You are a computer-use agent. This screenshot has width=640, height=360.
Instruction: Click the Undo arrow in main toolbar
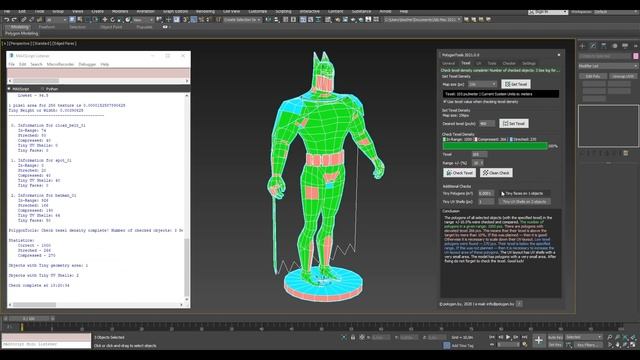7,20
